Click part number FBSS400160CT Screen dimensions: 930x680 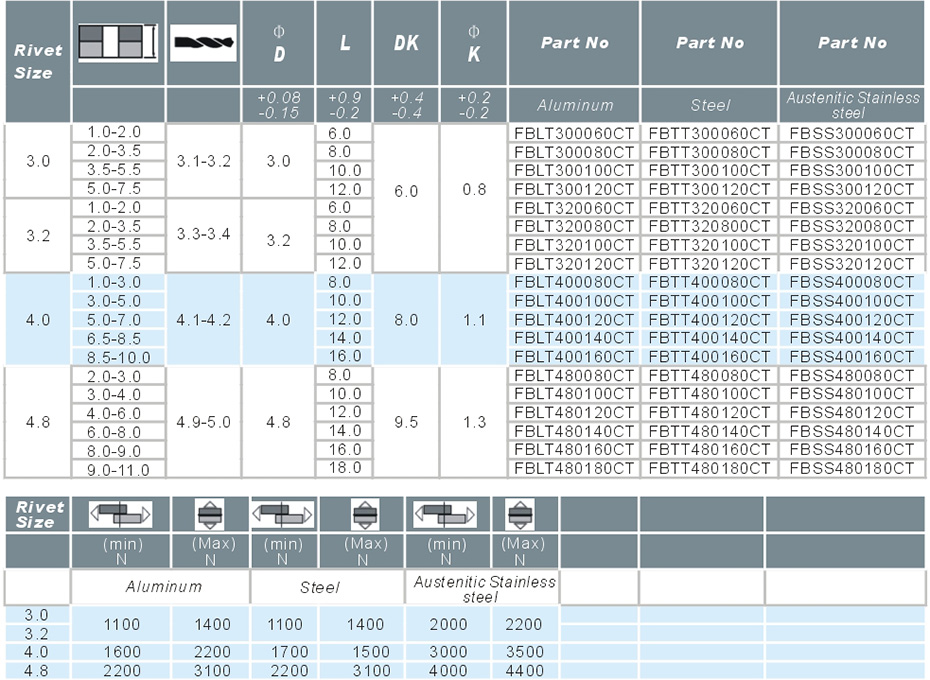(x=851, y=356)
